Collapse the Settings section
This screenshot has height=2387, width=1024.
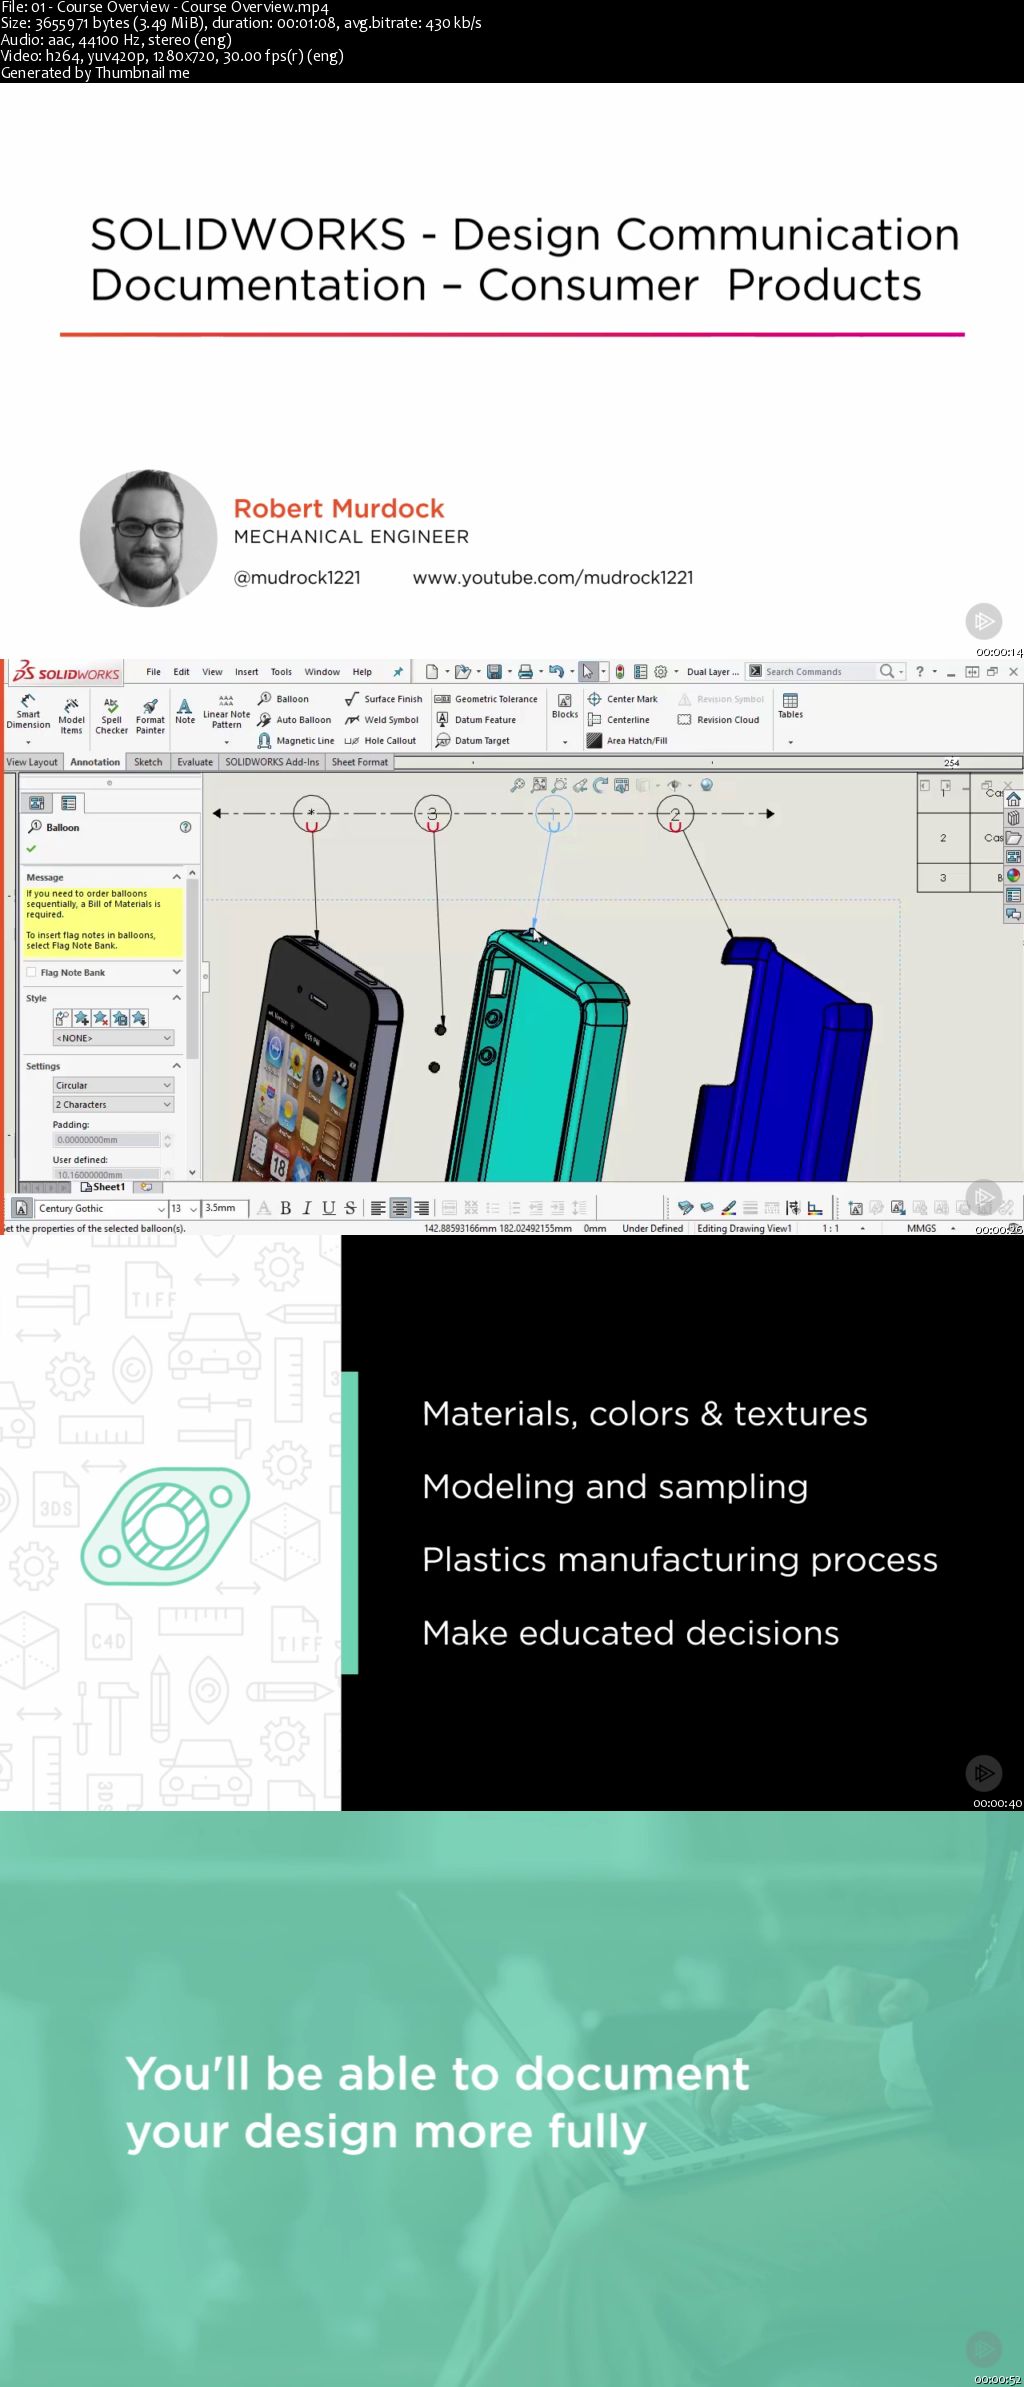tap(177, 1066)
